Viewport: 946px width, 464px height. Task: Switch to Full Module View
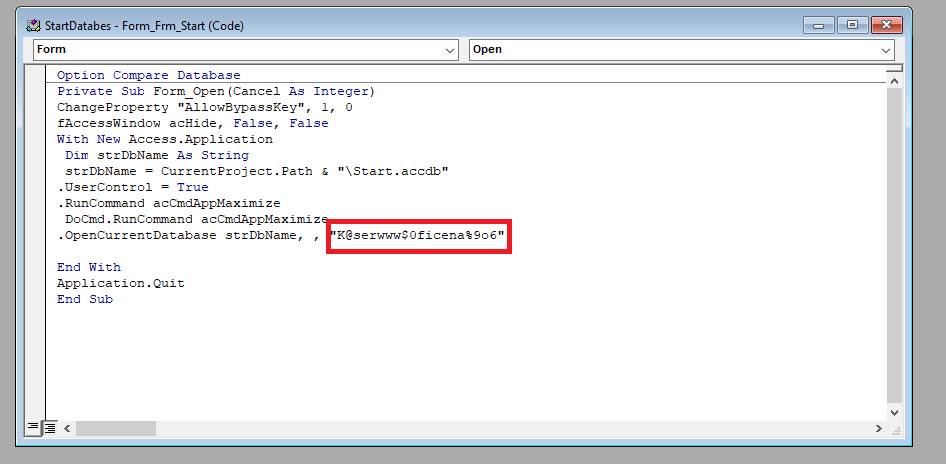[x=49, y=428]
